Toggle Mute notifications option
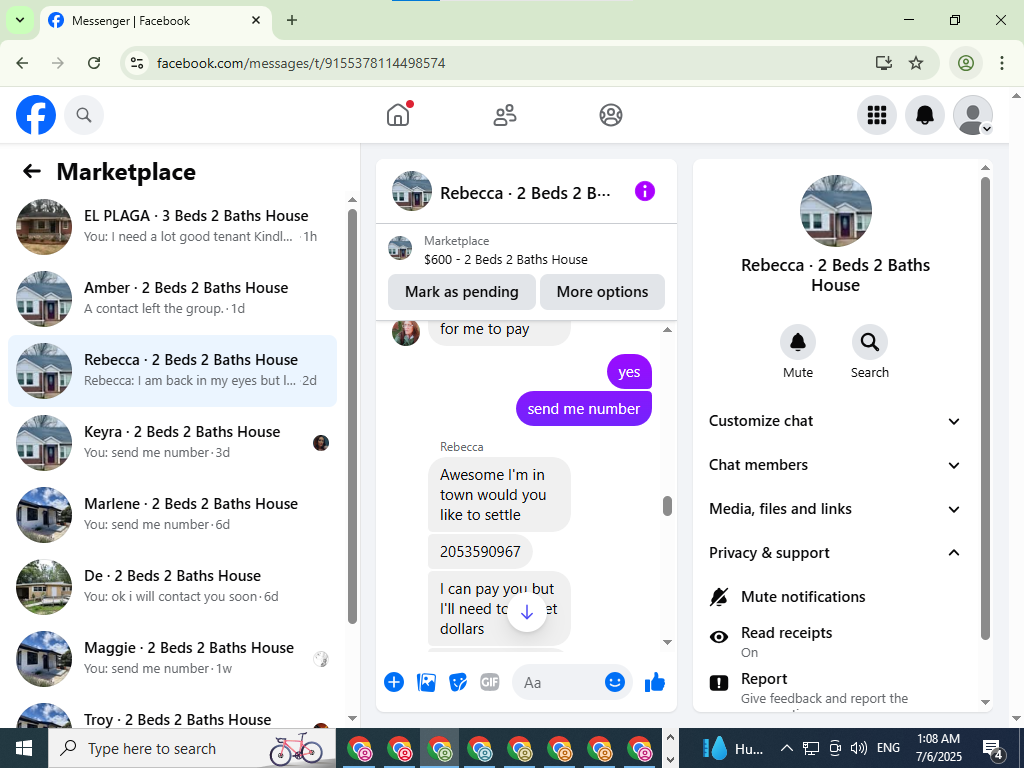 point(836,597)
